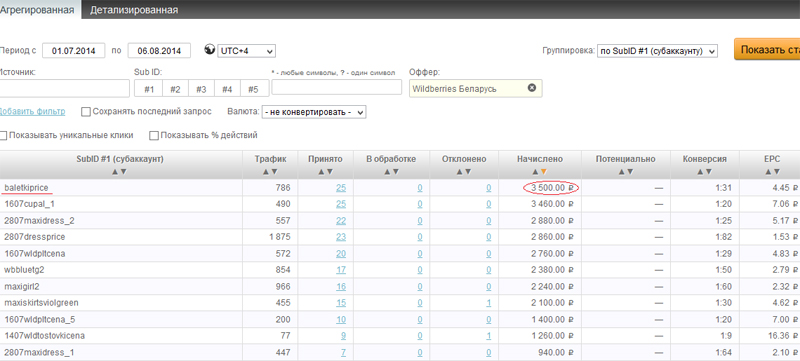This screenshot has width=800, height=361.
Task: Sort Трафик column ascending arrow
Action: [266, 172]
